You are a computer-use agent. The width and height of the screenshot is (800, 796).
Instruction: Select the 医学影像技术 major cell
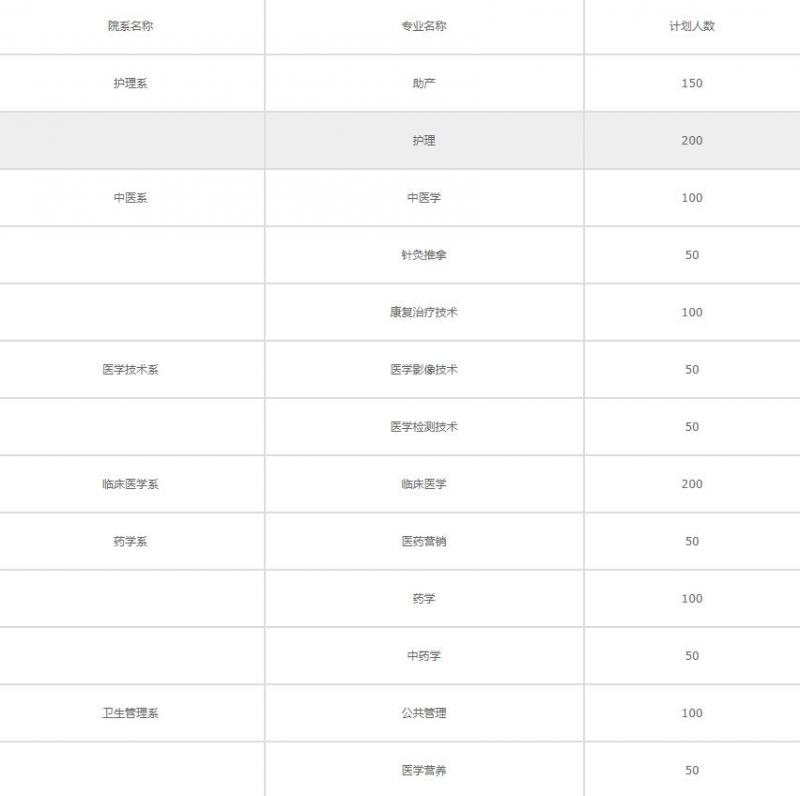point(424,370)
